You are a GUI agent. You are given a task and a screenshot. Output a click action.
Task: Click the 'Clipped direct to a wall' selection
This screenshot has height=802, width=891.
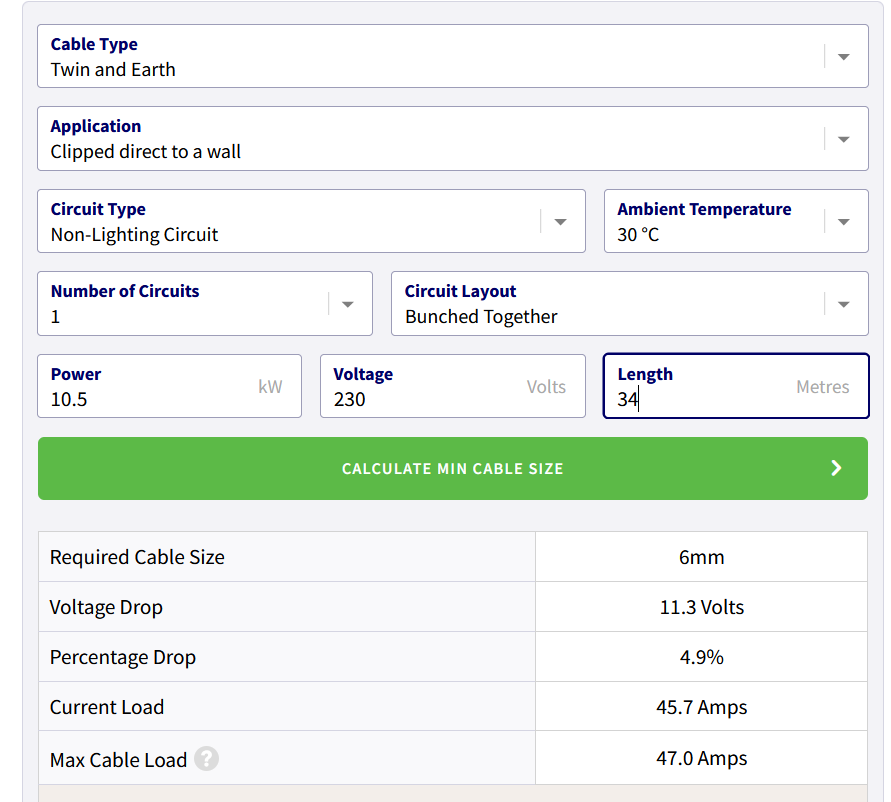(146, 152)
